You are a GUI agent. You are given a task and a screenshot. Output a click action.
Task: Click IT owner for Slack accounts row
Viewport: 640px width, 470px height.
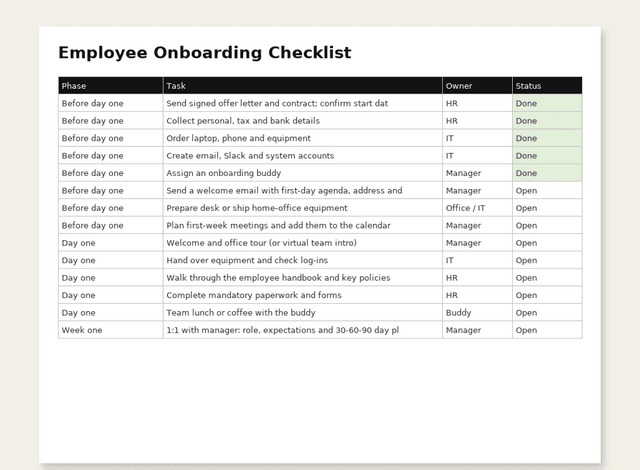[x=477, y=155]
